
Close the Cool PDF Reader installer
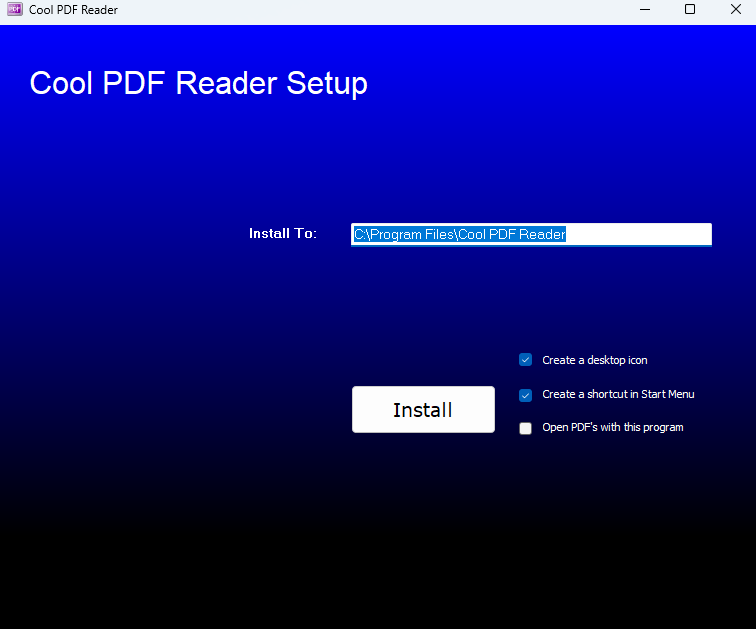tap(736, 10)
